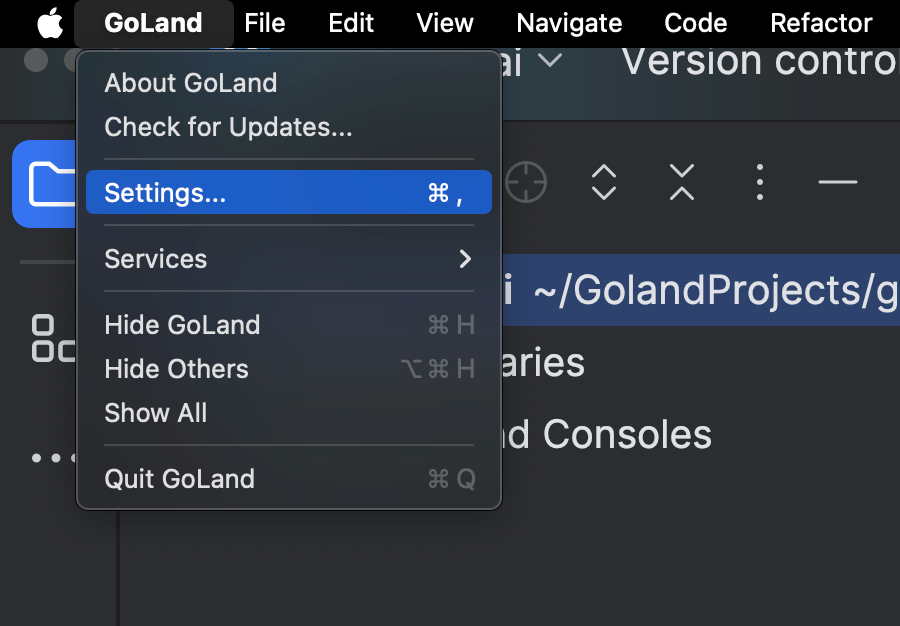The width and height of the screenshot is (900, 626).
Task: Collapse All nodes in the project tree
Action: tap(681, 182)
